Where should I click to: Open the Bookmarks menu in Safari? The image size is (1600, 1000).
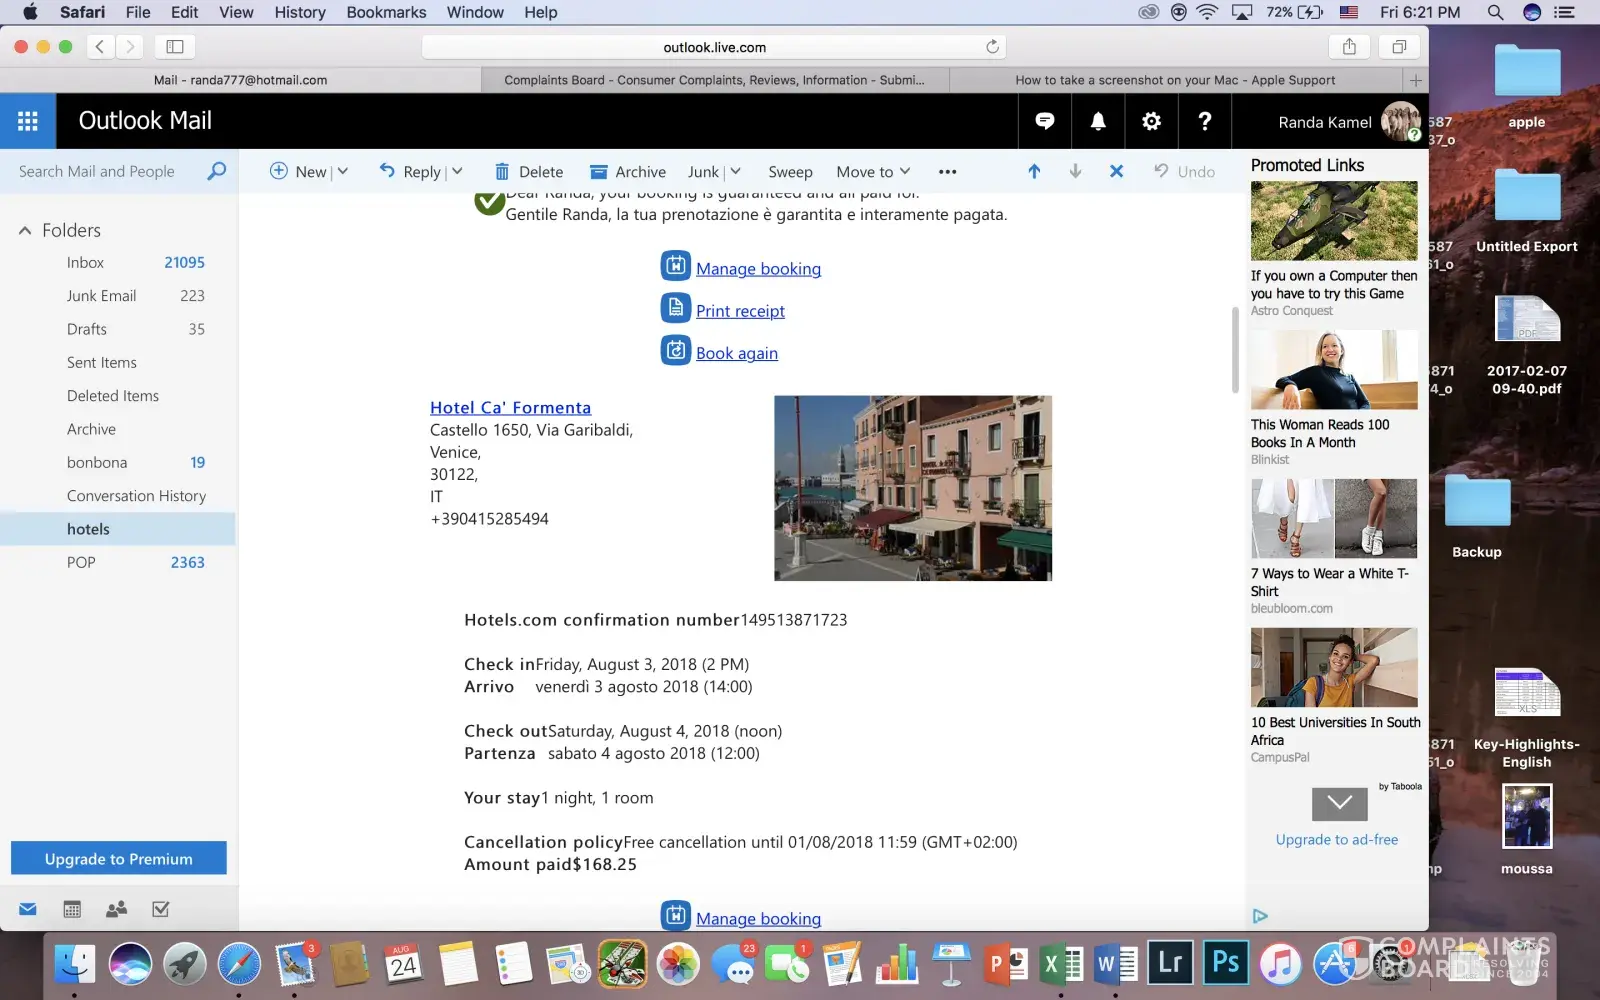pos(386,12)
